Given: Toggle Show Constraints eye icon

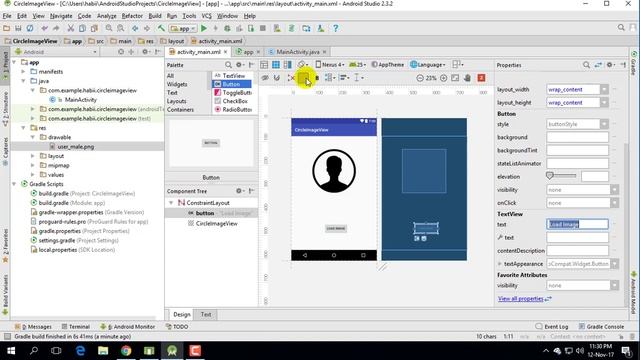Looking at the screenshot, I should (x=265, y=78).
